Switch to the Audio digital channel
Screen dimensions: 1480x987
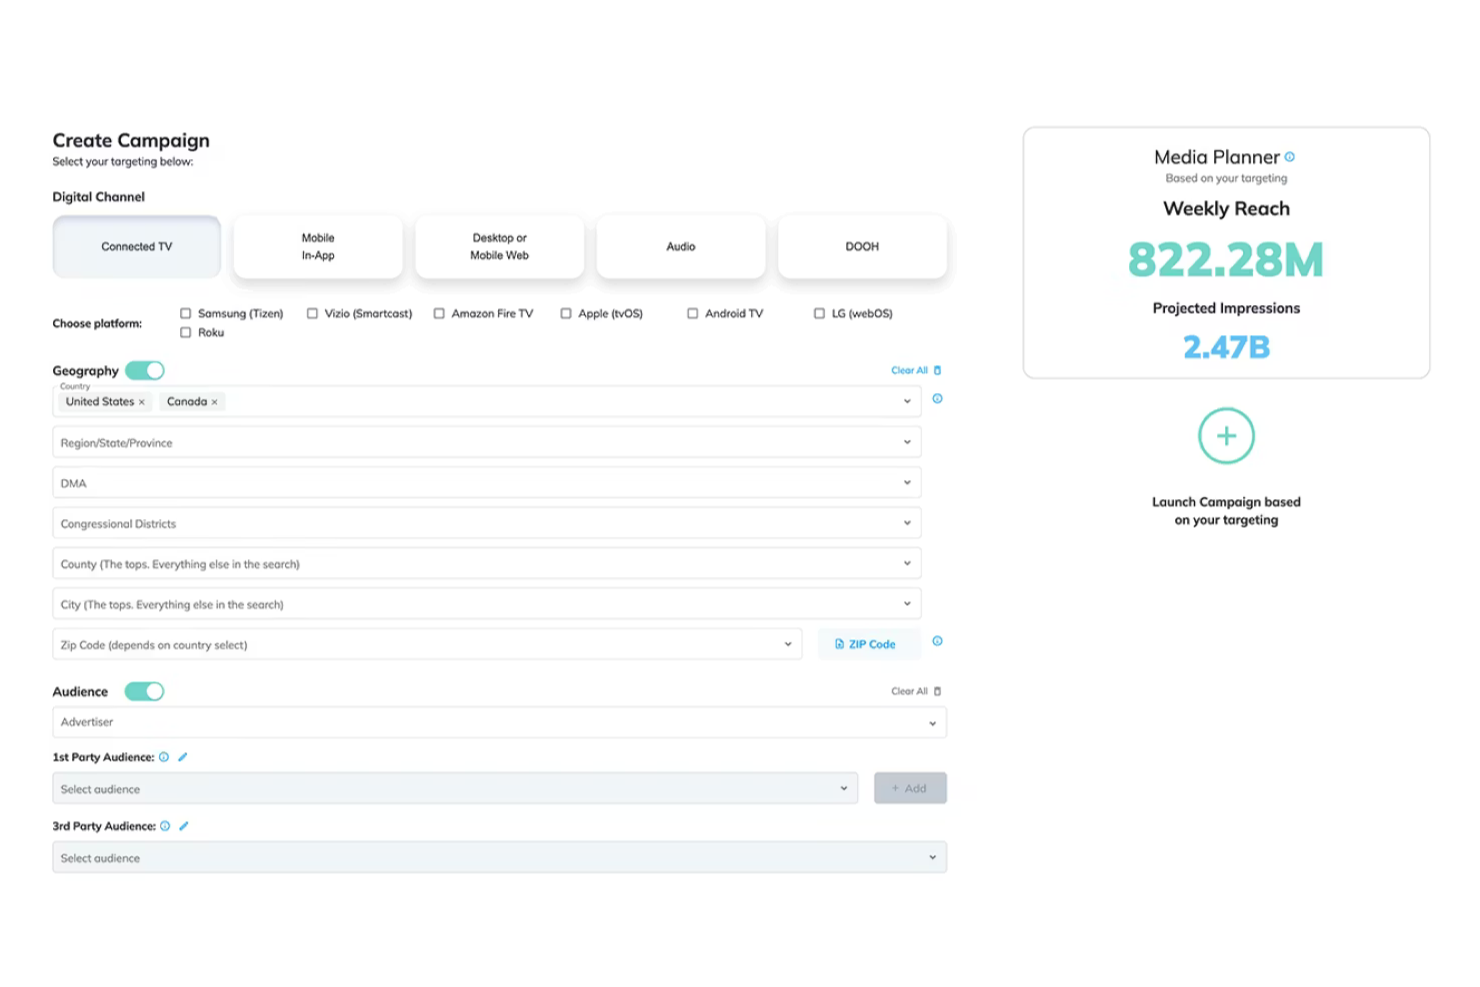[681, 246]
